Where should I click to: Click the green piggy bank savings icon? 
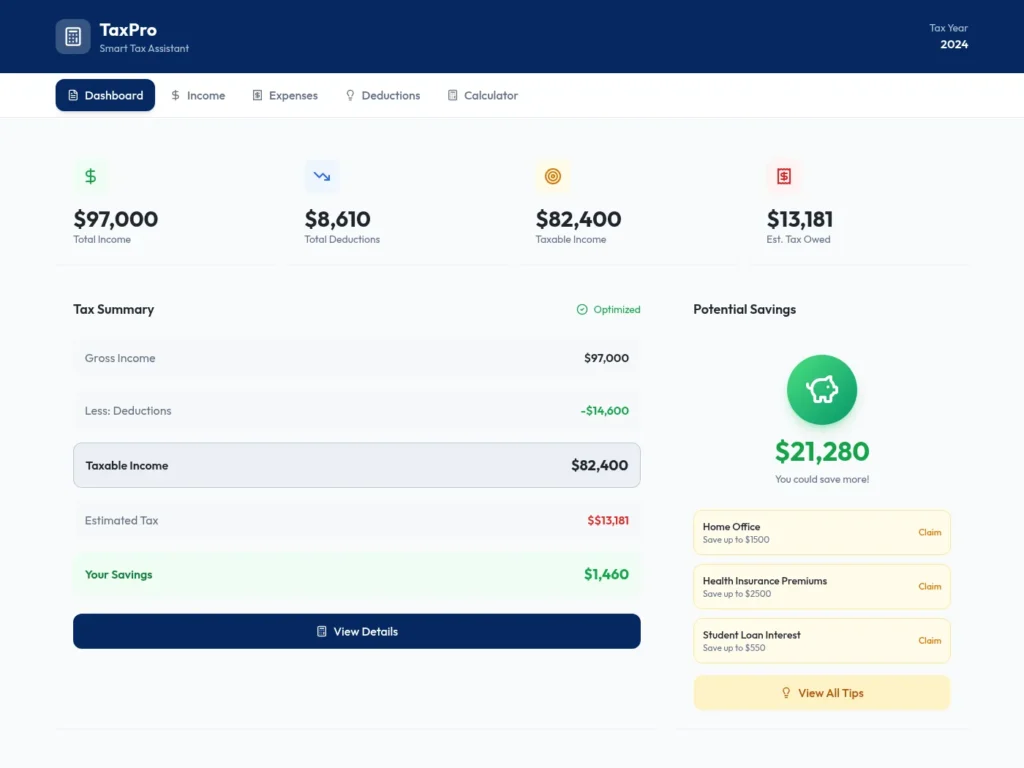[822, 390]
